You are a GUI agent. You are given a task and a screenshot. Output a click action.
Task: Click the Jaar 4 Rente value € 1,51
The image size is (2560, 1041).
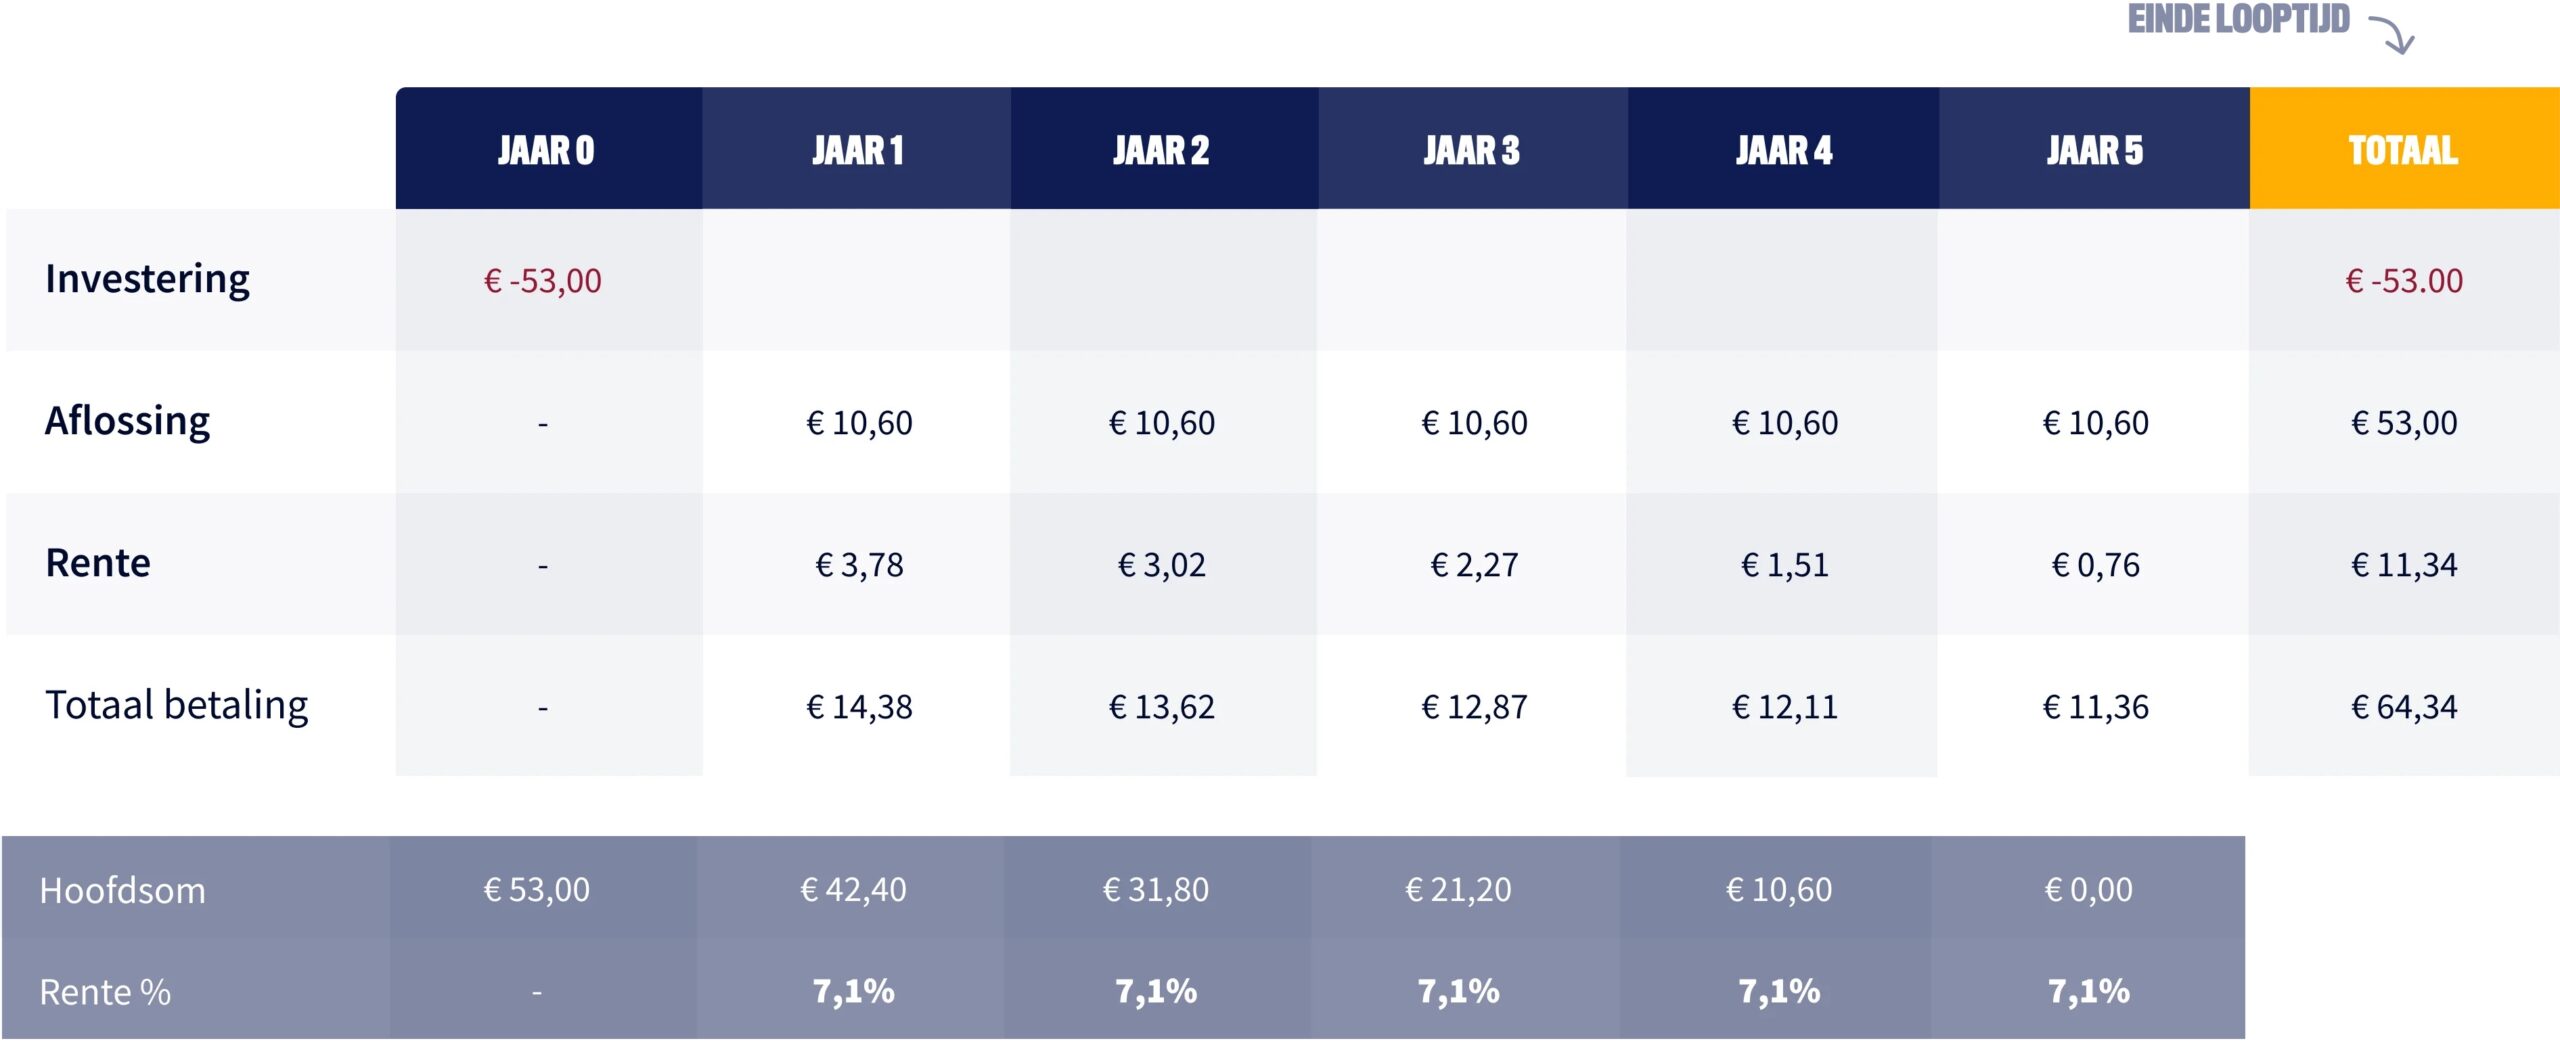tap(1784, 565)
